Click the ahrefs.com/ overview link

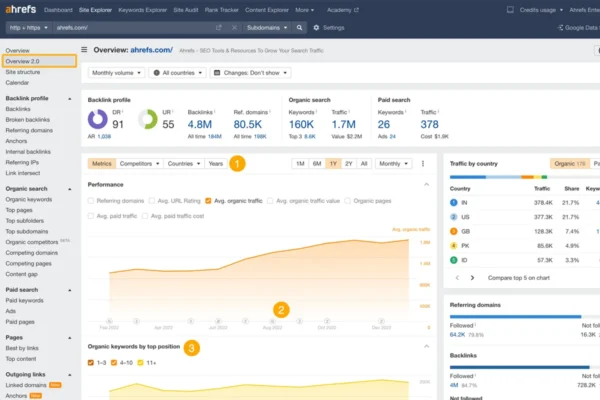152,50
